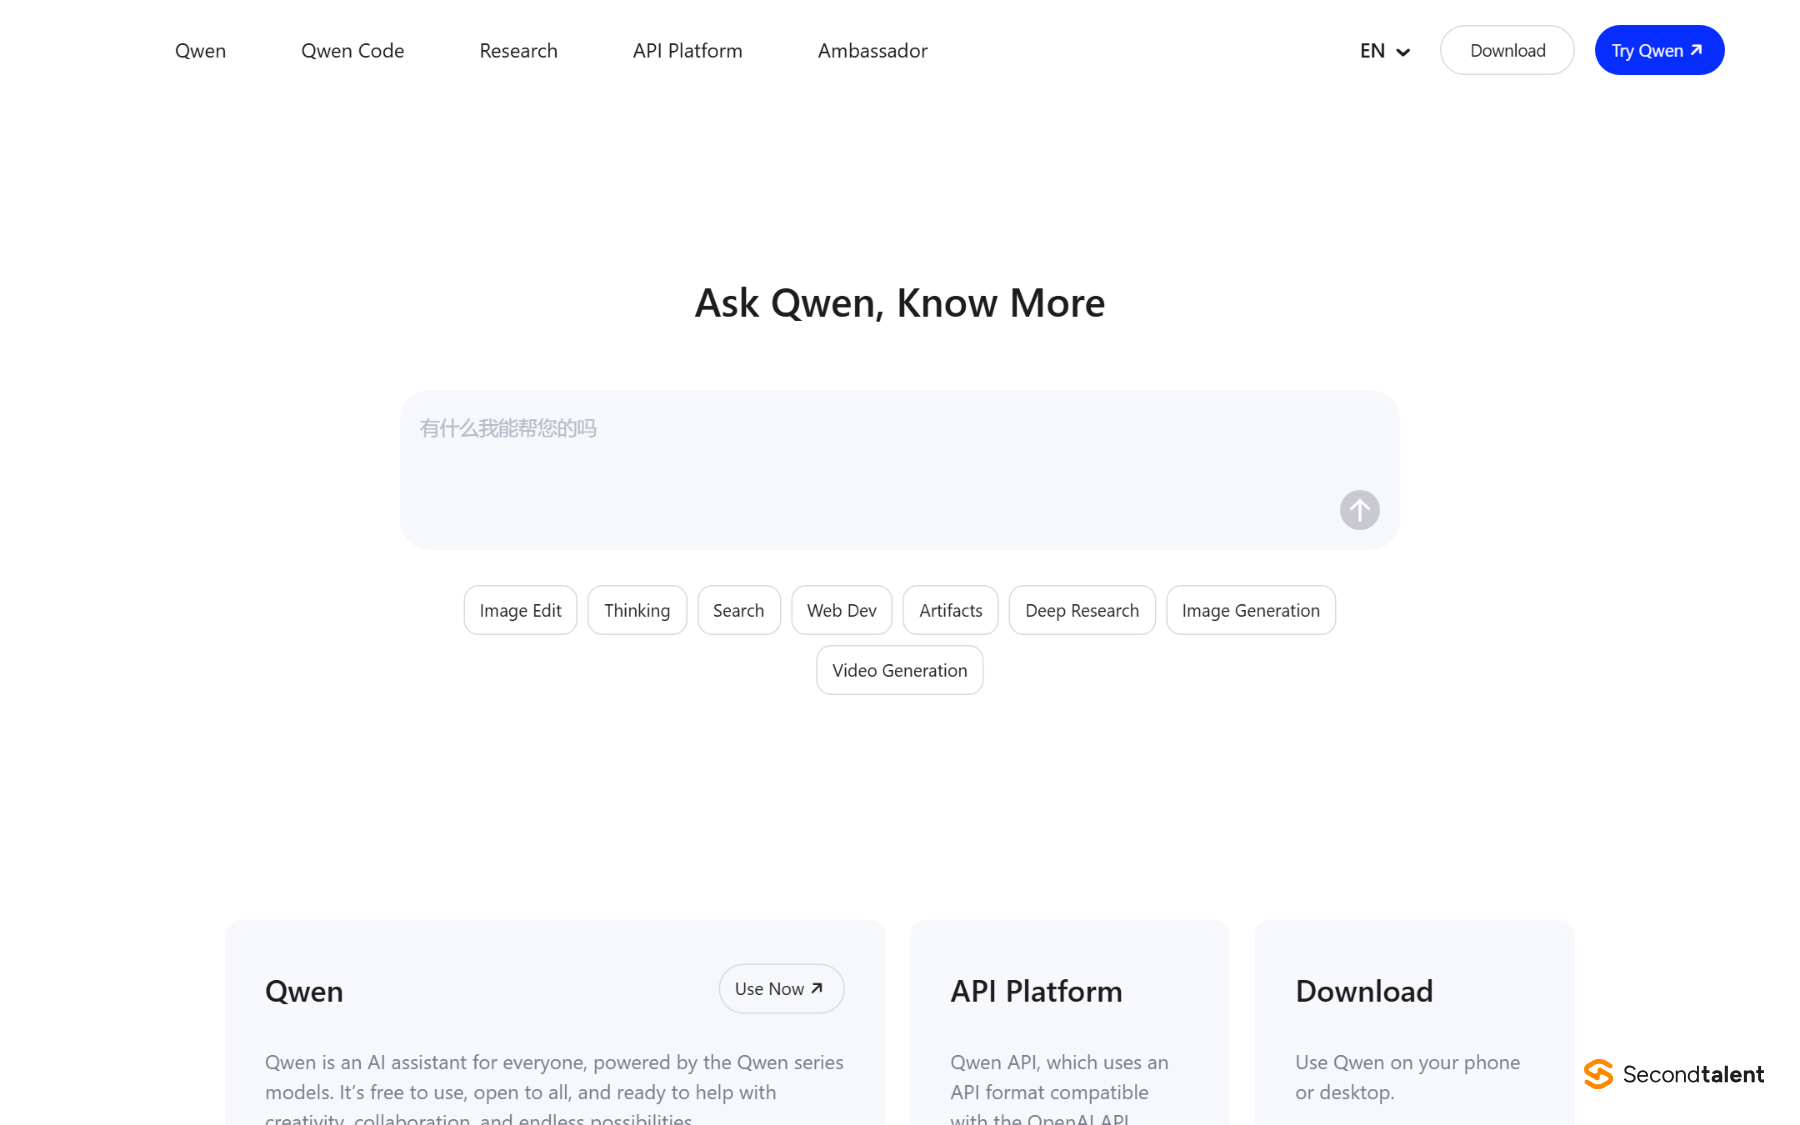Select the Artifacts chip
1800x1125 pixels.
tap(950, 610)
